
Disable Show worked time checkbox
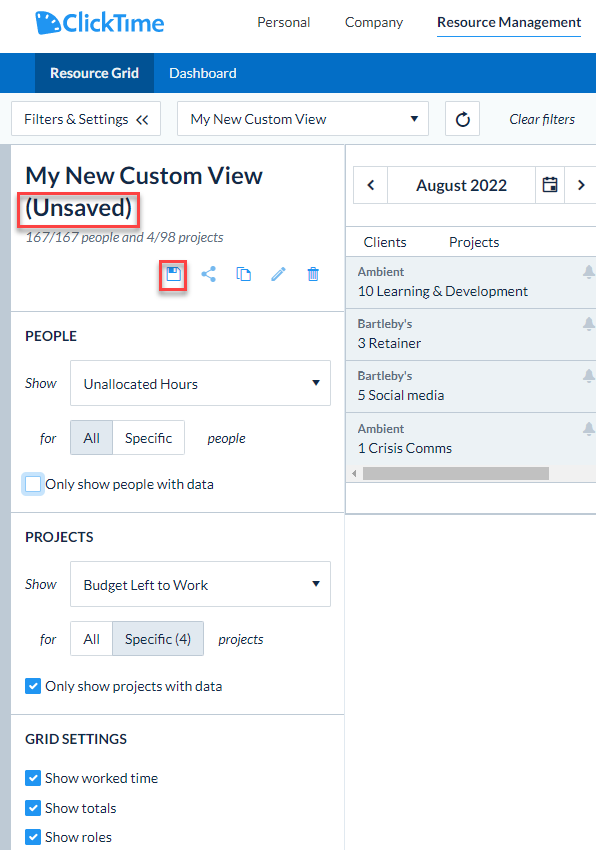pyautogui.click(x=33, y=778)
